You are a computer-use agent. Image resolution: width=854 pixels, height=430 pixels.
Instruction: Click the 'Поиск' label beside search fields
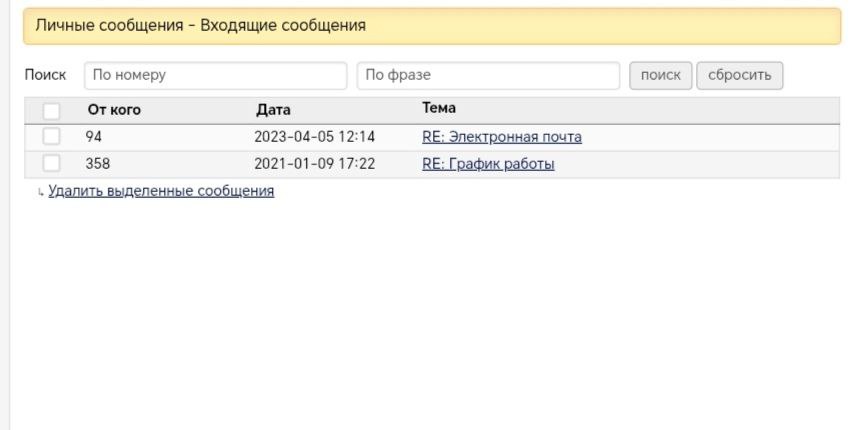[45, 75]
